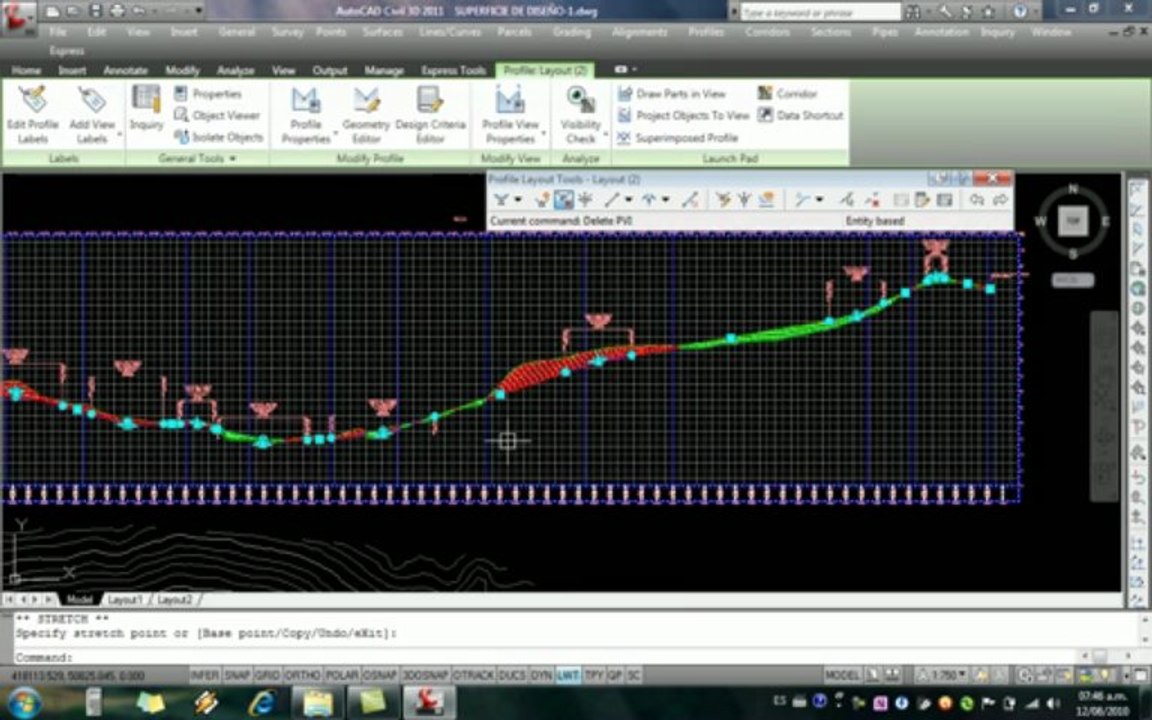The width and height of the screenshot is (1152, 720).
Task: Toggle DYN dynamic input
Action: (541, 675)
